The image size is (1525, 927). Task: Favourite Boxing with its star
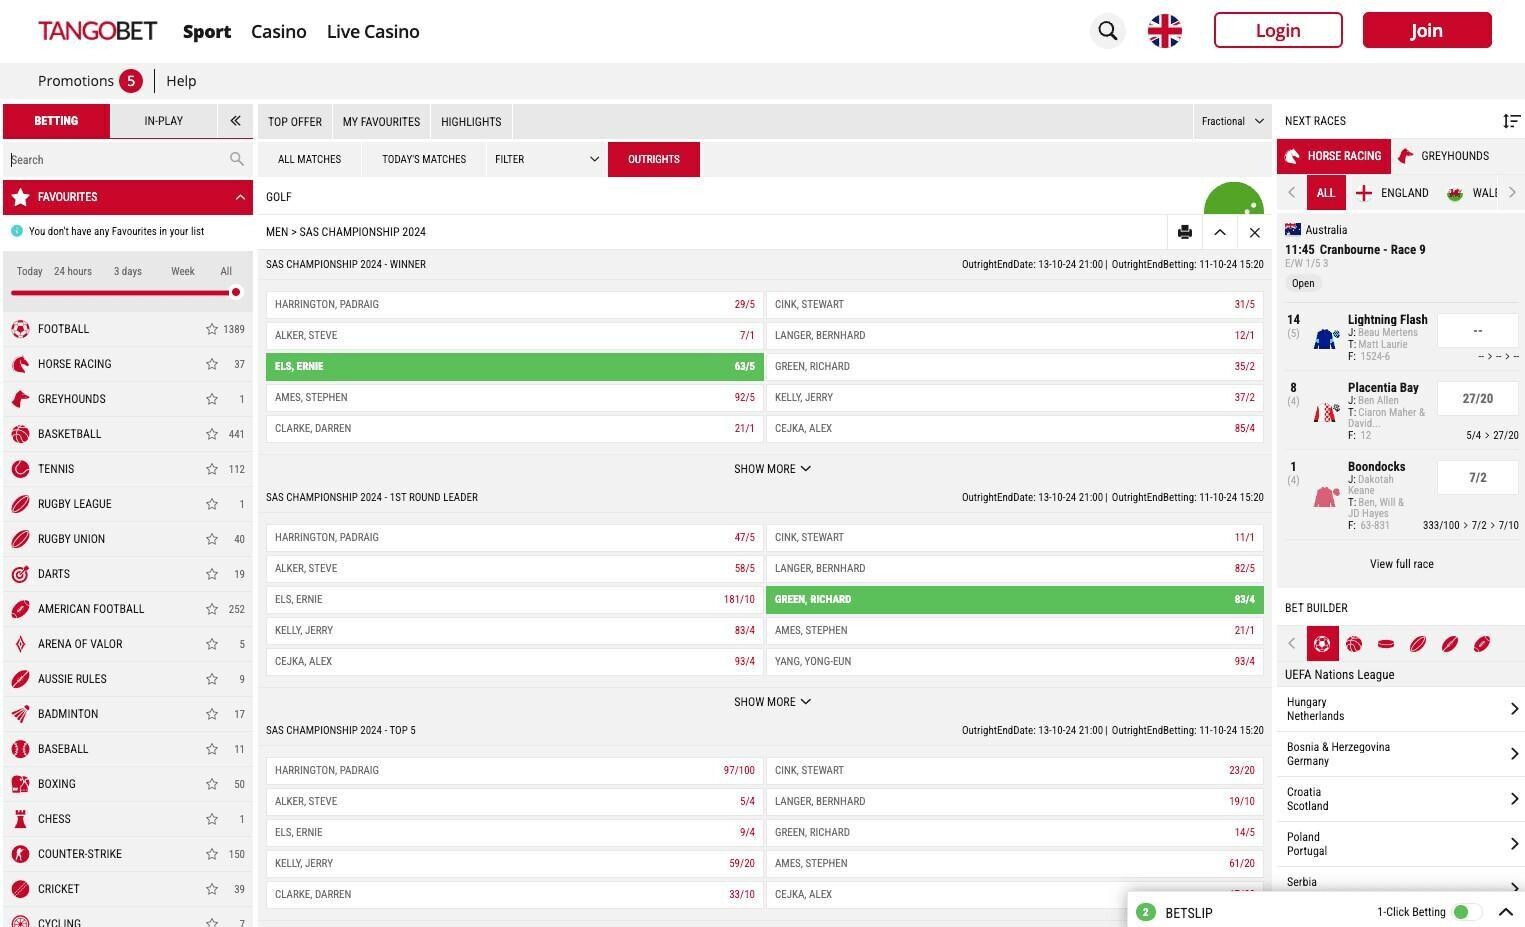pos(212,784)
